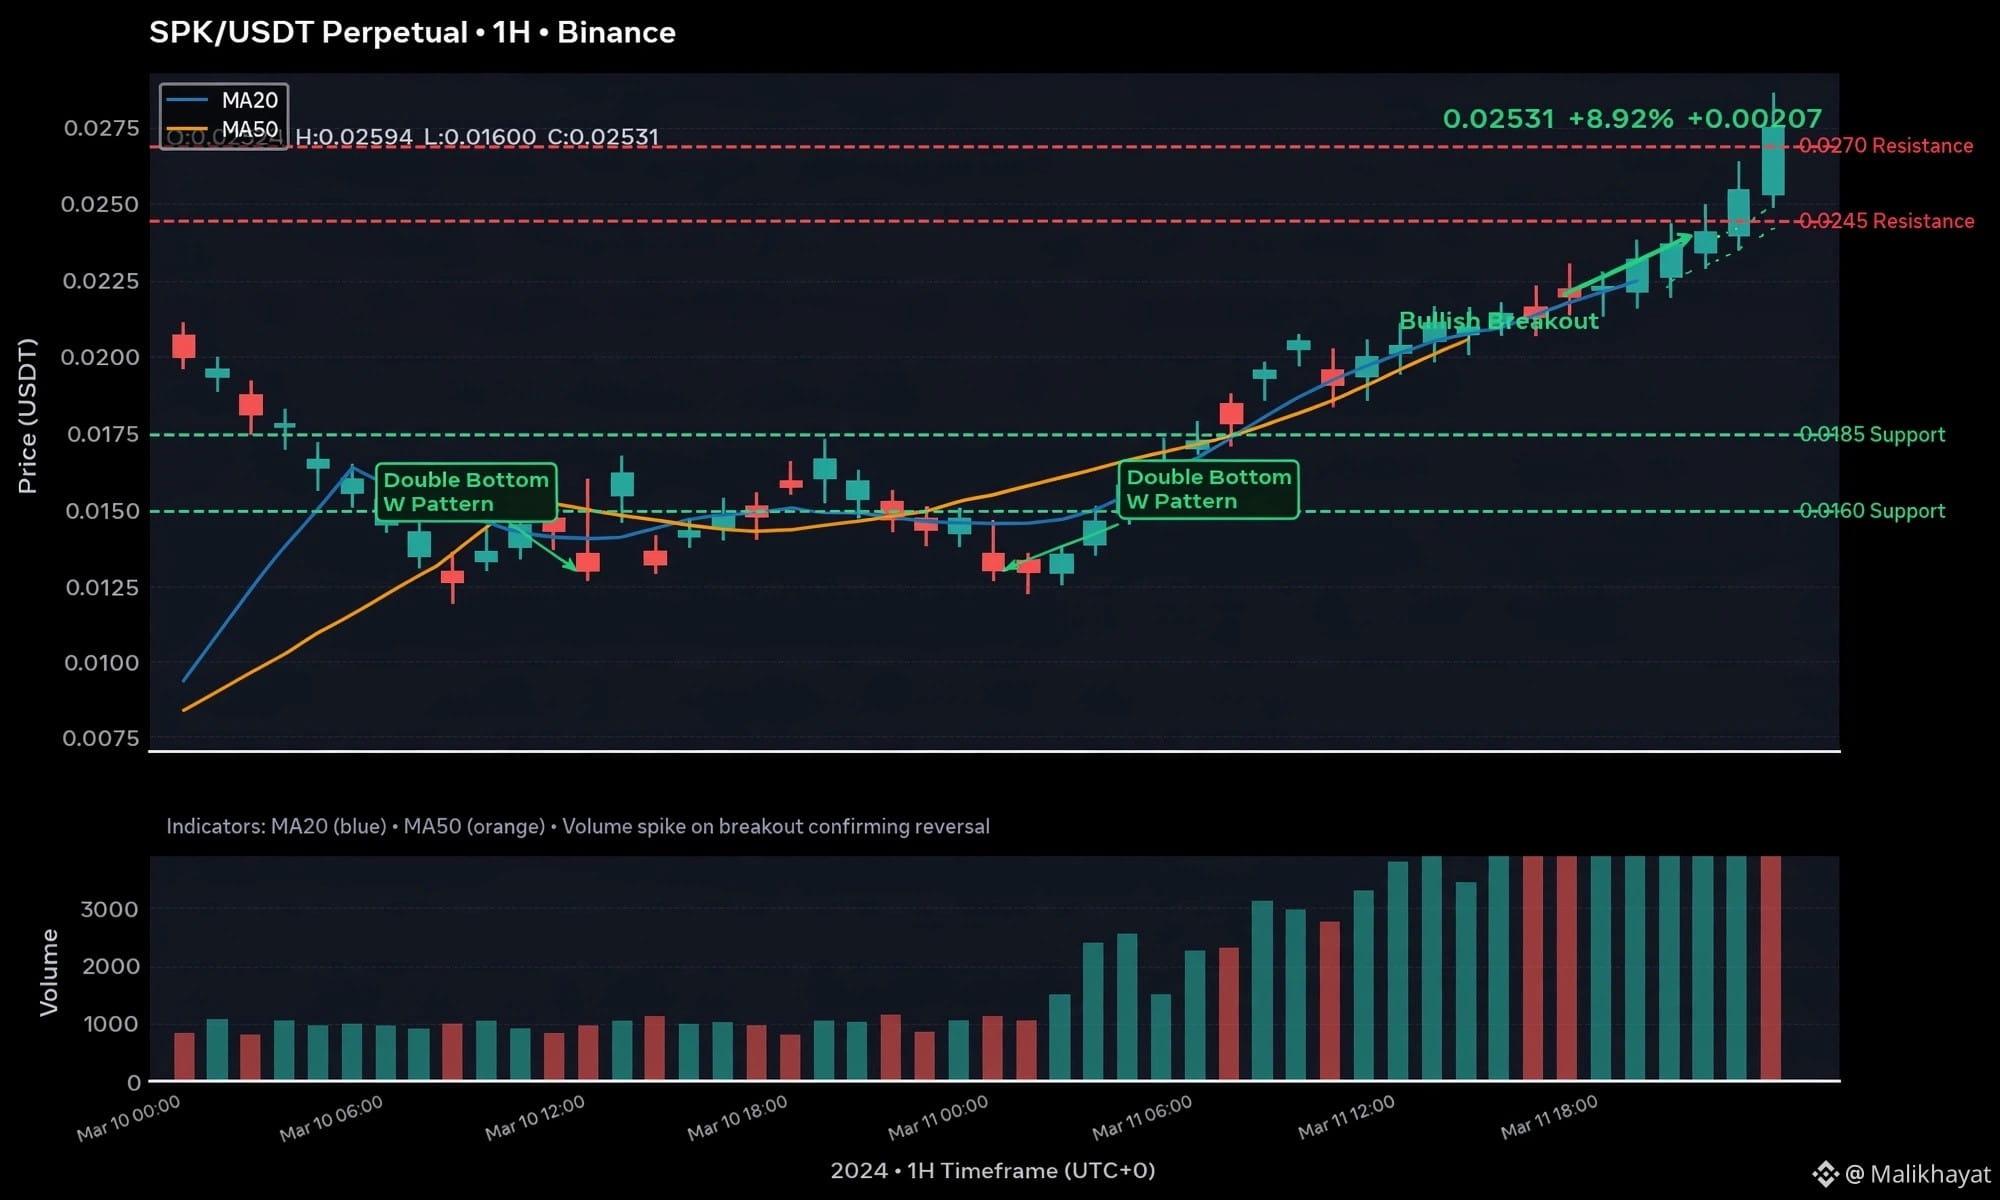Click the 0.0100 price axis tick
Screen dimensions: 2000x1200
(x=102, y=663)
